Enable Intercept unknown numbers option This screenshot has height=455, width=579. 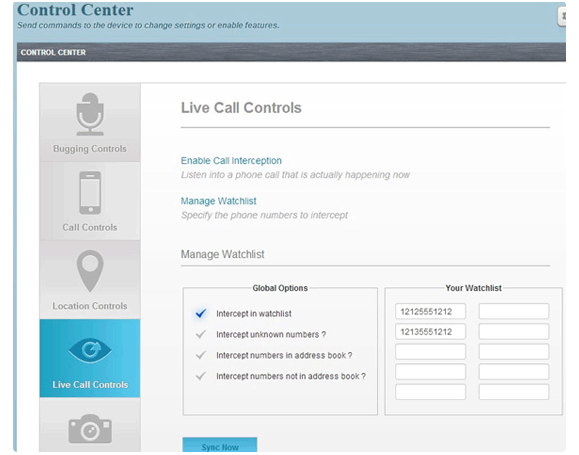[x=201, y=334]
